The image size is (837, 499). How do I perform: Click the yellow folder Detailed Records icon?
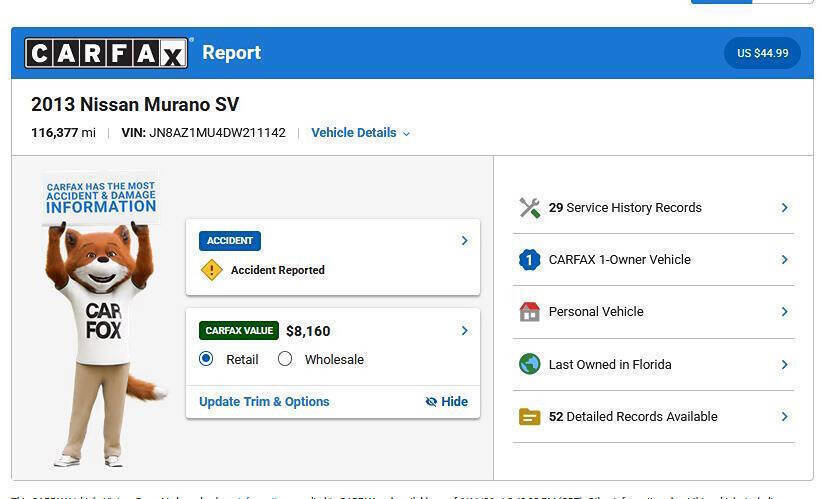(530, 416)
